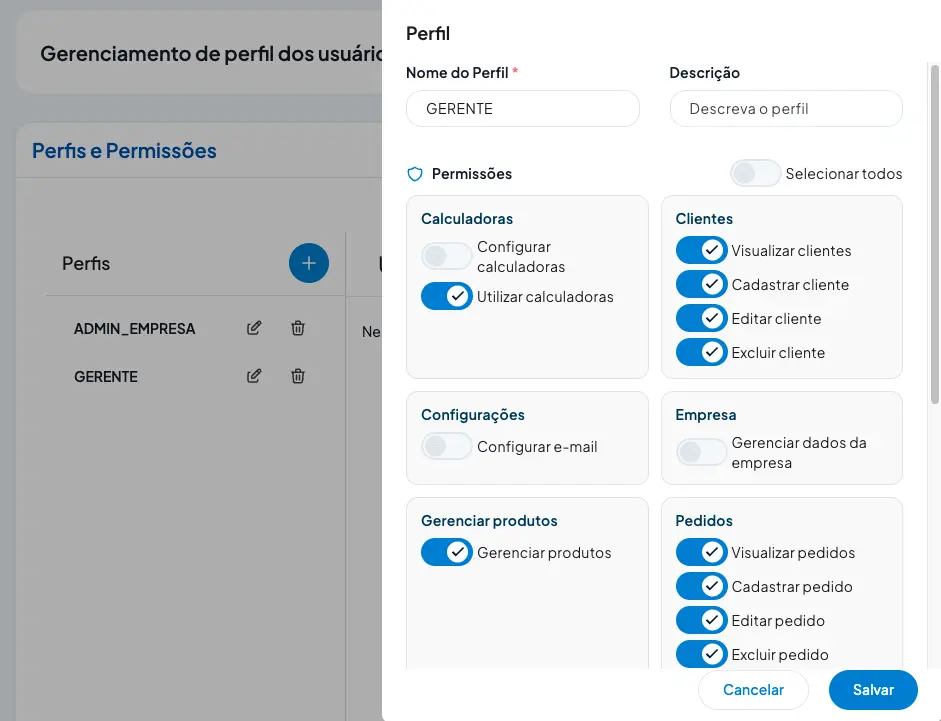The width and height of the screenshot is (941, 721).
Task: Enable Gerenciar dados da empresa toggle
Action: pos(701,452)
